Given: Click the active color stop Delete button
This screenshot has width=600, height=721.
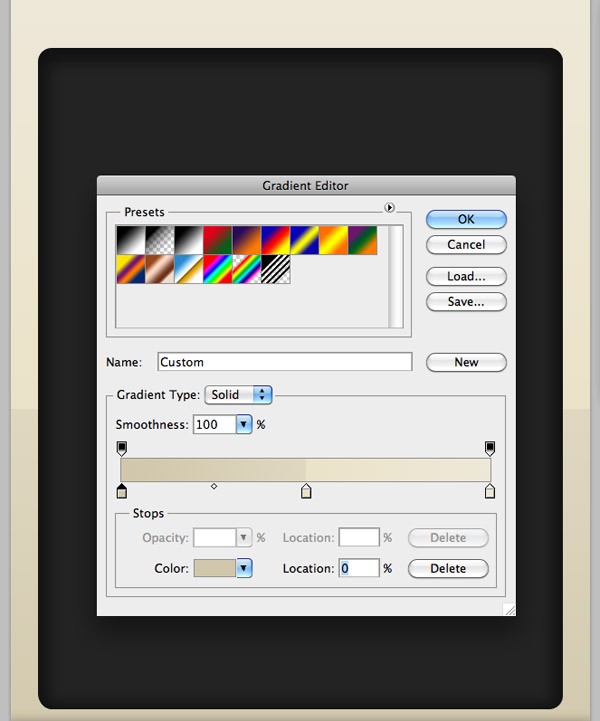Looking at the screenshot, I should coord(448,568).
